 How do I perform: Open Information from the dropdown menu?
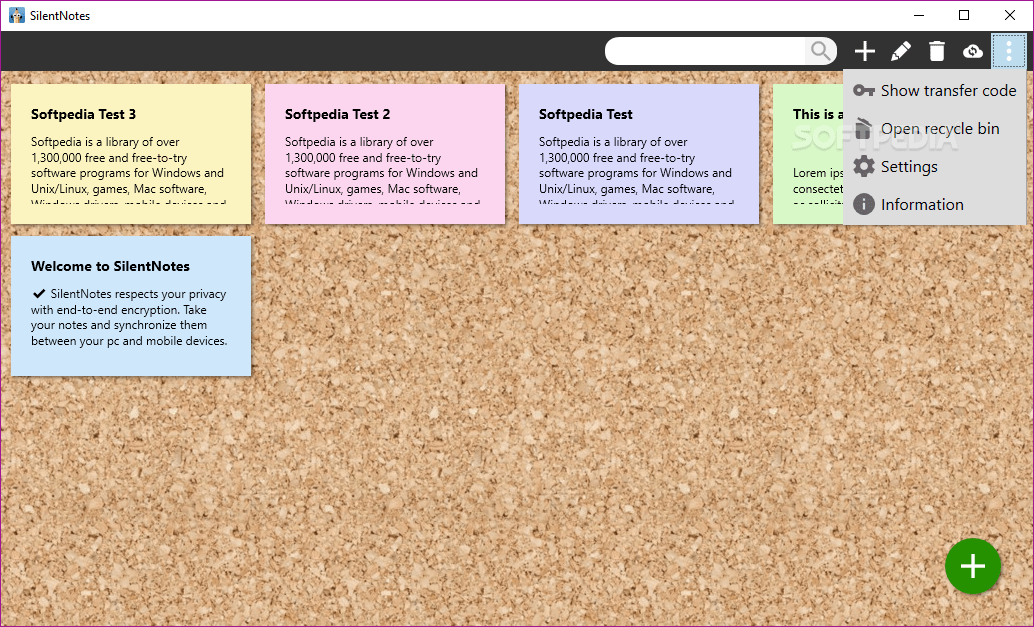coord(934,204)
